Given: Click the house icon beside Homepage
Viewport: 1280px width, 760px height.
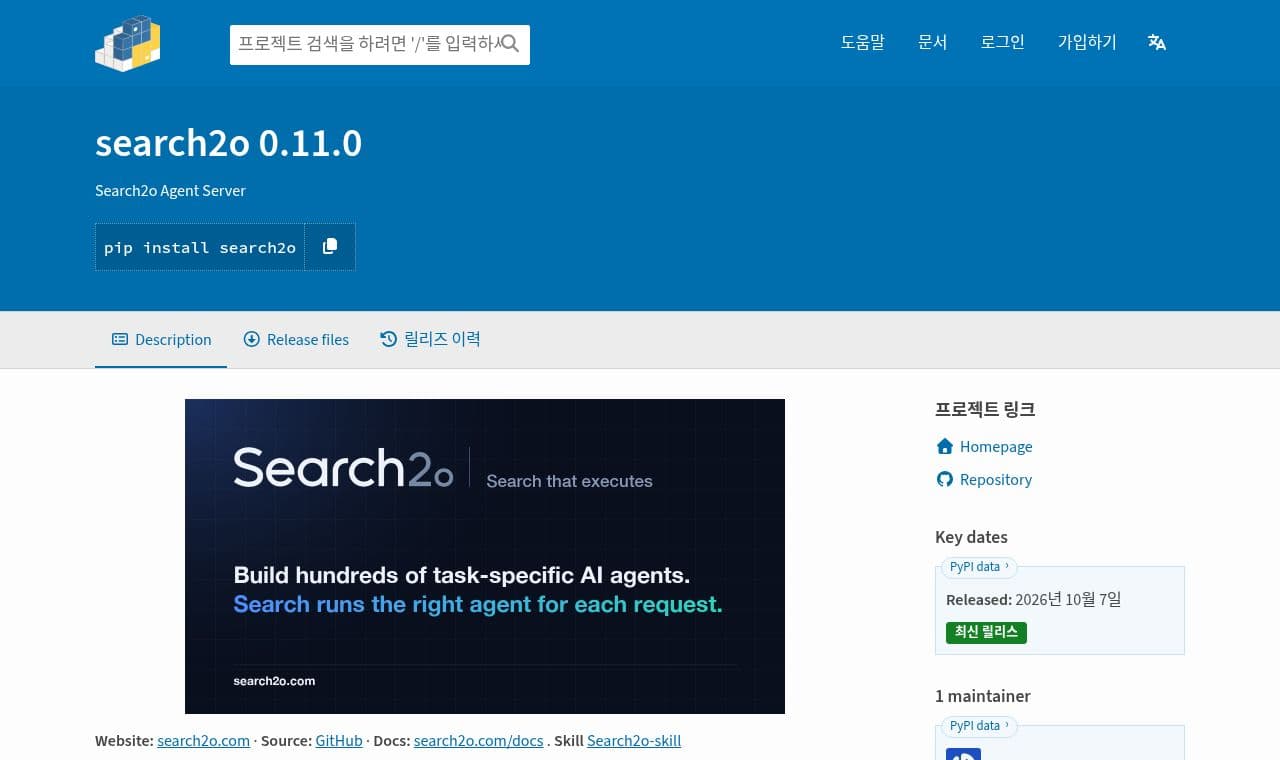Looking at the screenshot, I should coord(945,447).
